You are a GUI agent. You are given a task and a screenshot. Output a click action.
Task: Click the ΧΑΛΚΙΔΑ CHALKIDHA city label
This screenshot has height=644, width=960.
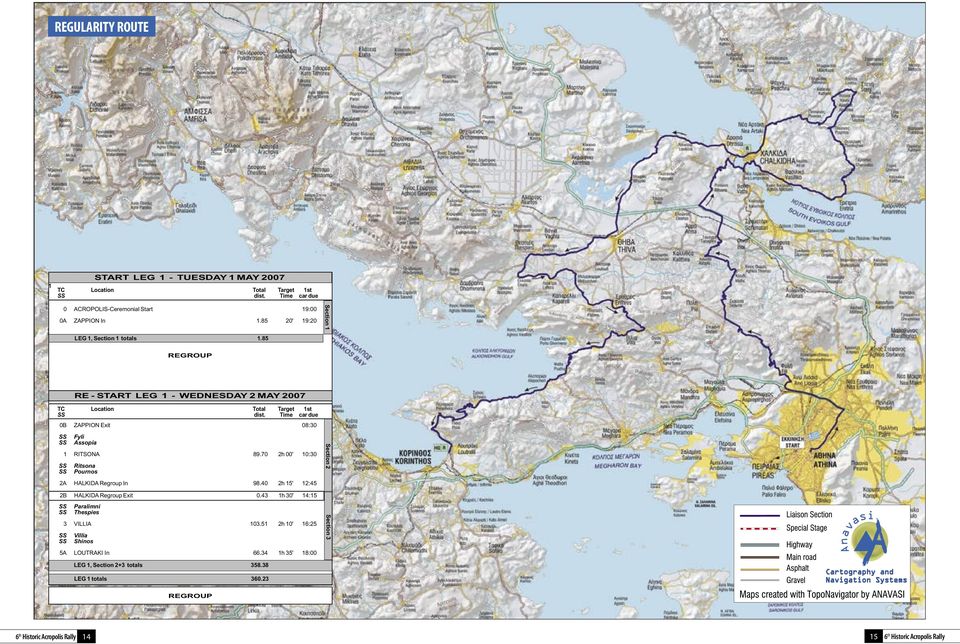778,156
